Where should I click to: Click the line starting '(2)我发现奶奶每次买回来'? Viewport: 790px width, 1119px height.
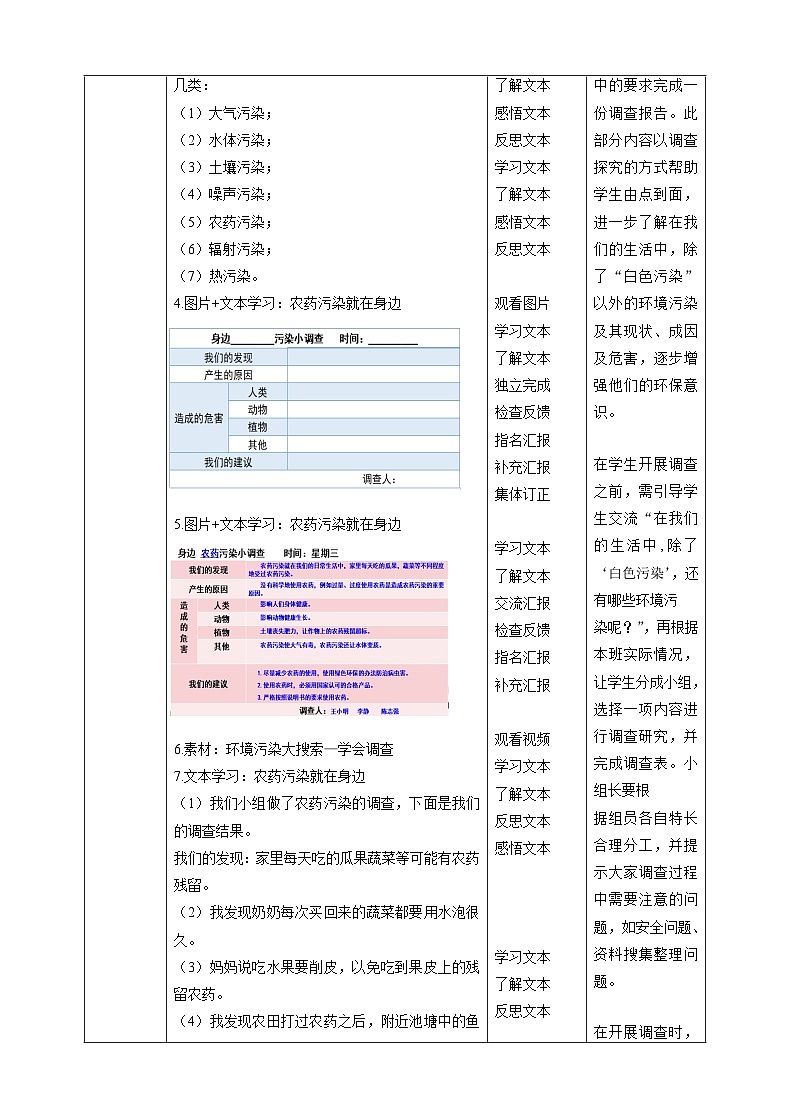[327, 913]
